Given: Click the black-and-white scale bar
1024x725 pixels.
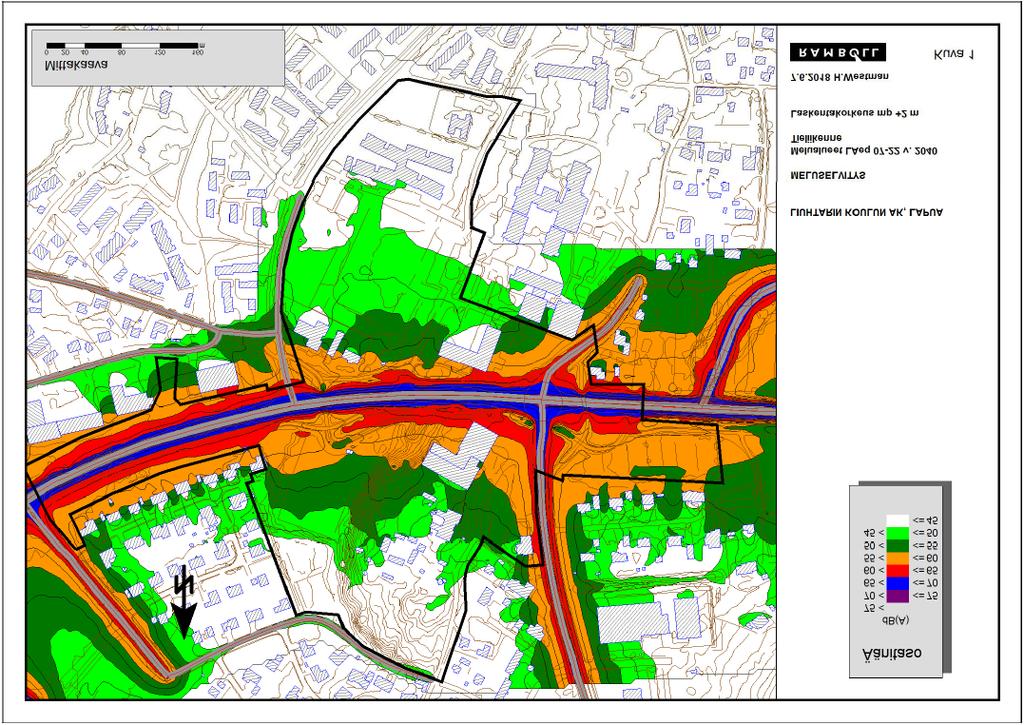Looking at the screenshot, I should tap(122, 46).
